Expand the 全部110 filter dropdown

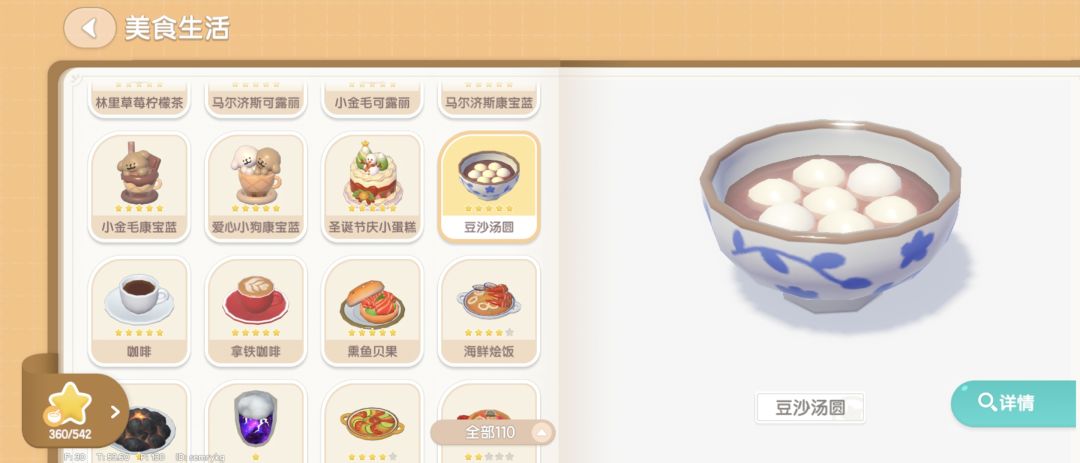tap(492, 433)
